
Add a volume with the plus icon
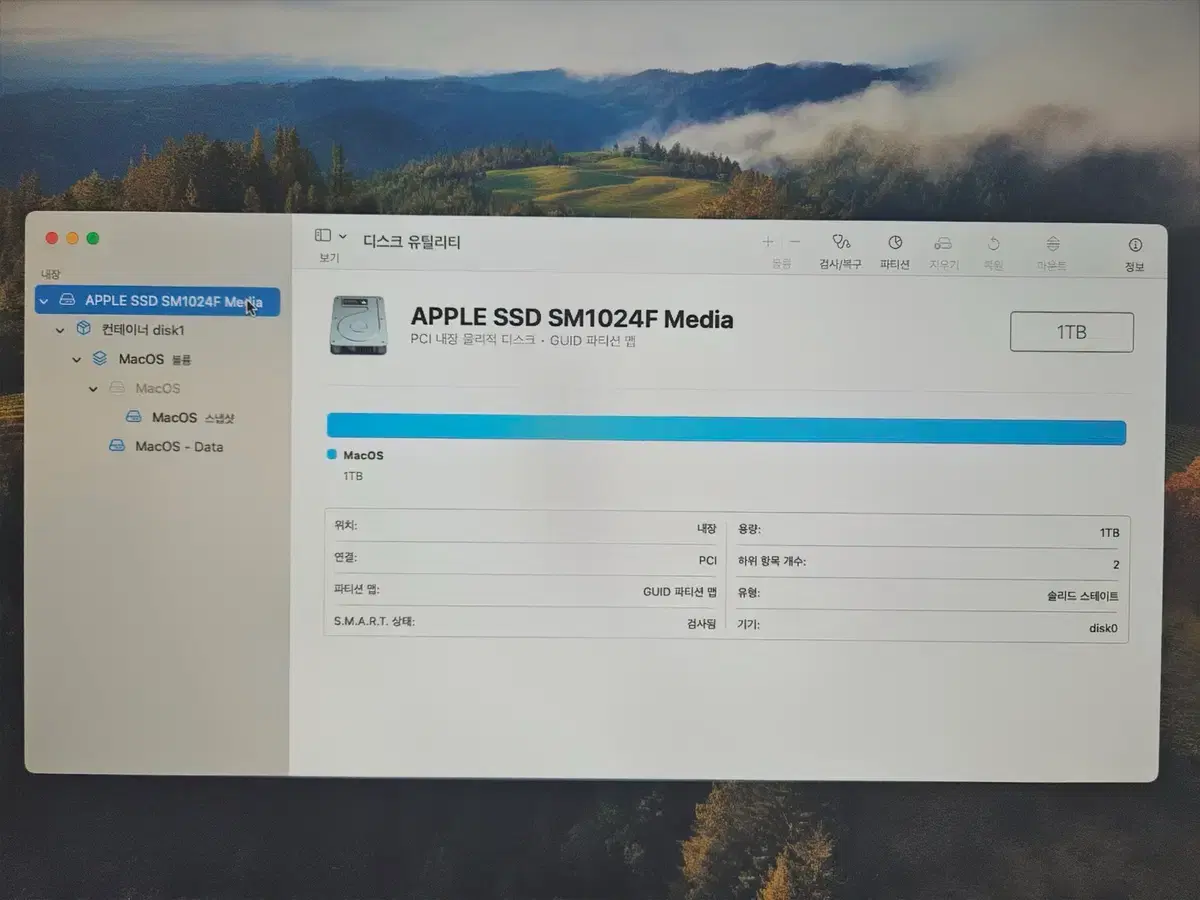[768, 242]
